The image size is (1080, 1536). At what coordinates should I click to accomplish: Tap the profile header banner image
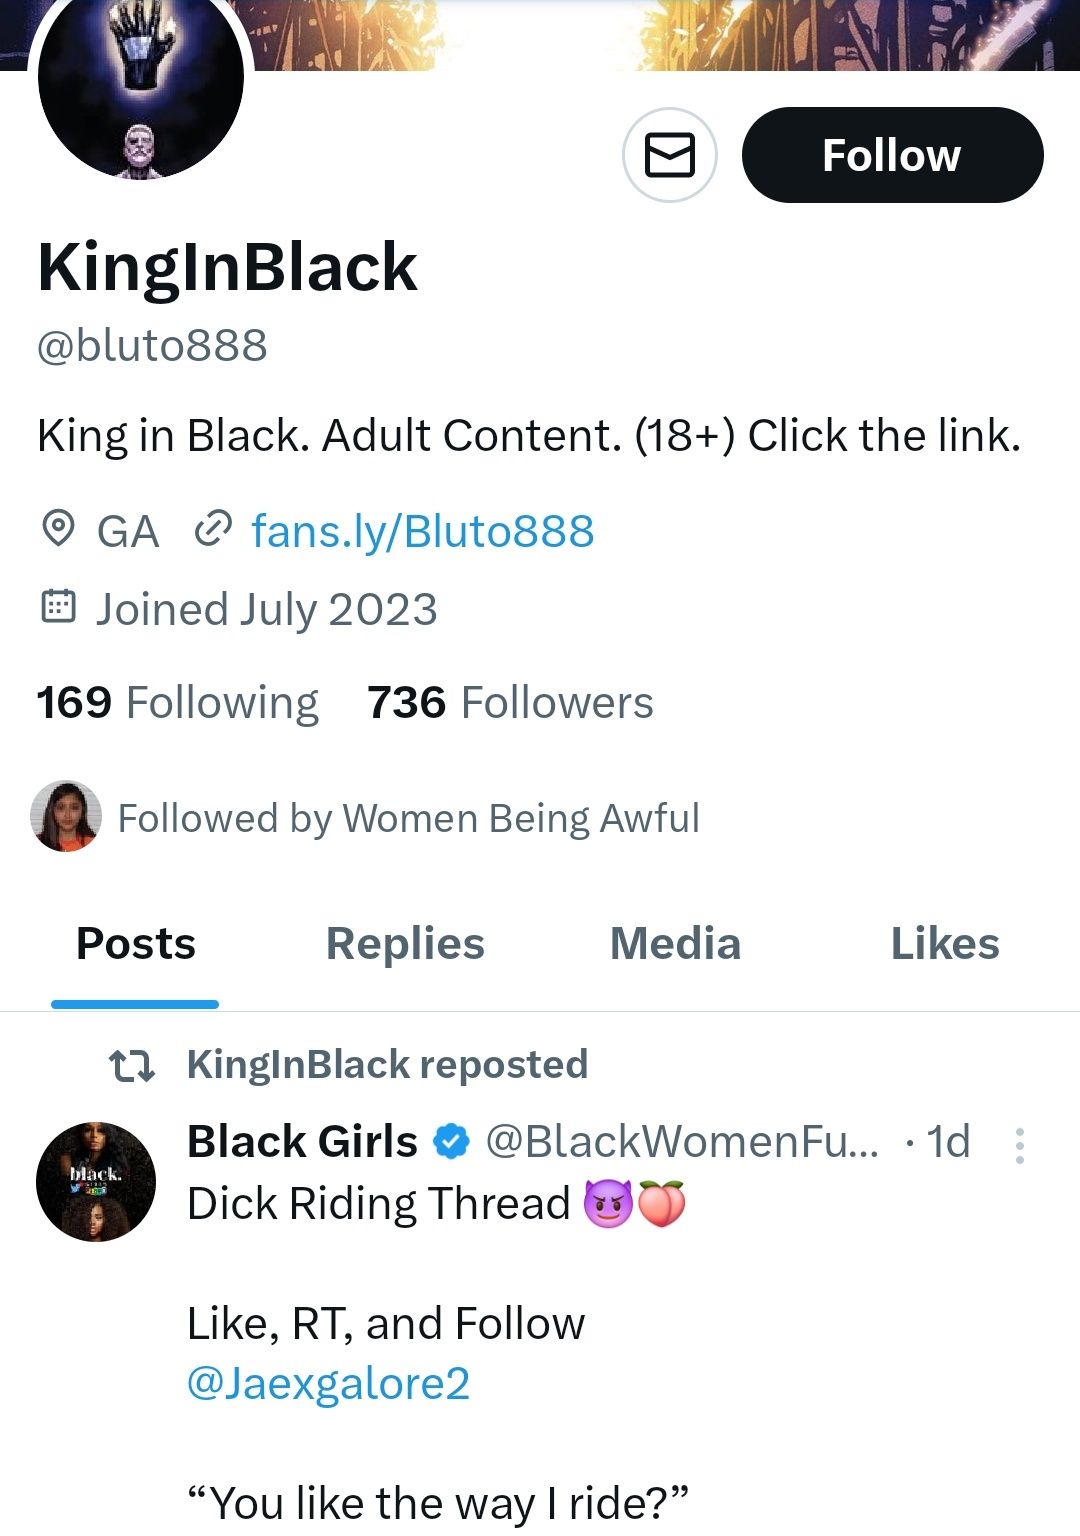660,35
